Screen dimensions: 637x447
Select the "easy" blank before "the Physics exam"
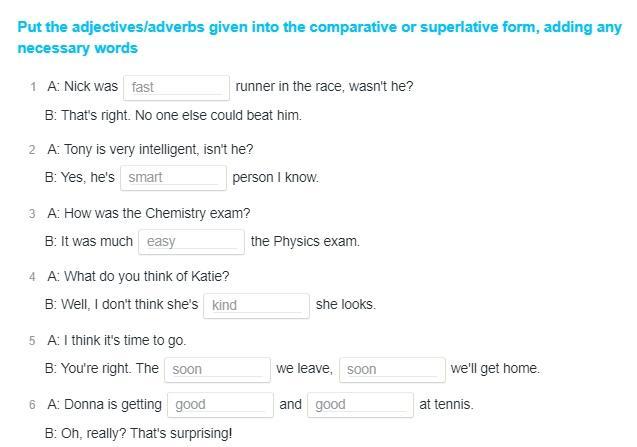[x=191, y=241]
